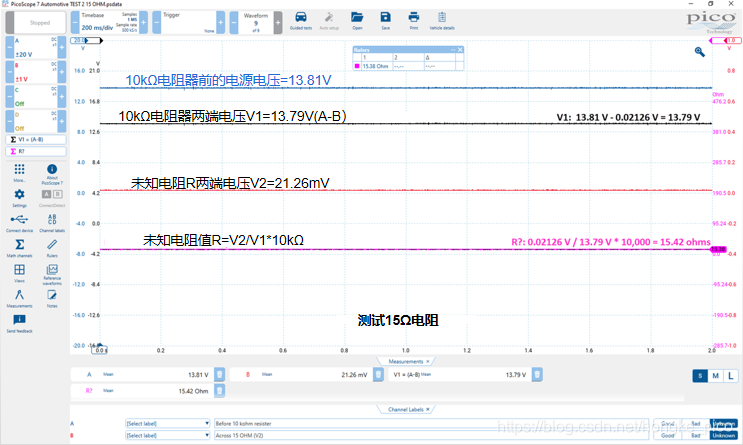Open channel B Select label dropdown

pos(168,435)
